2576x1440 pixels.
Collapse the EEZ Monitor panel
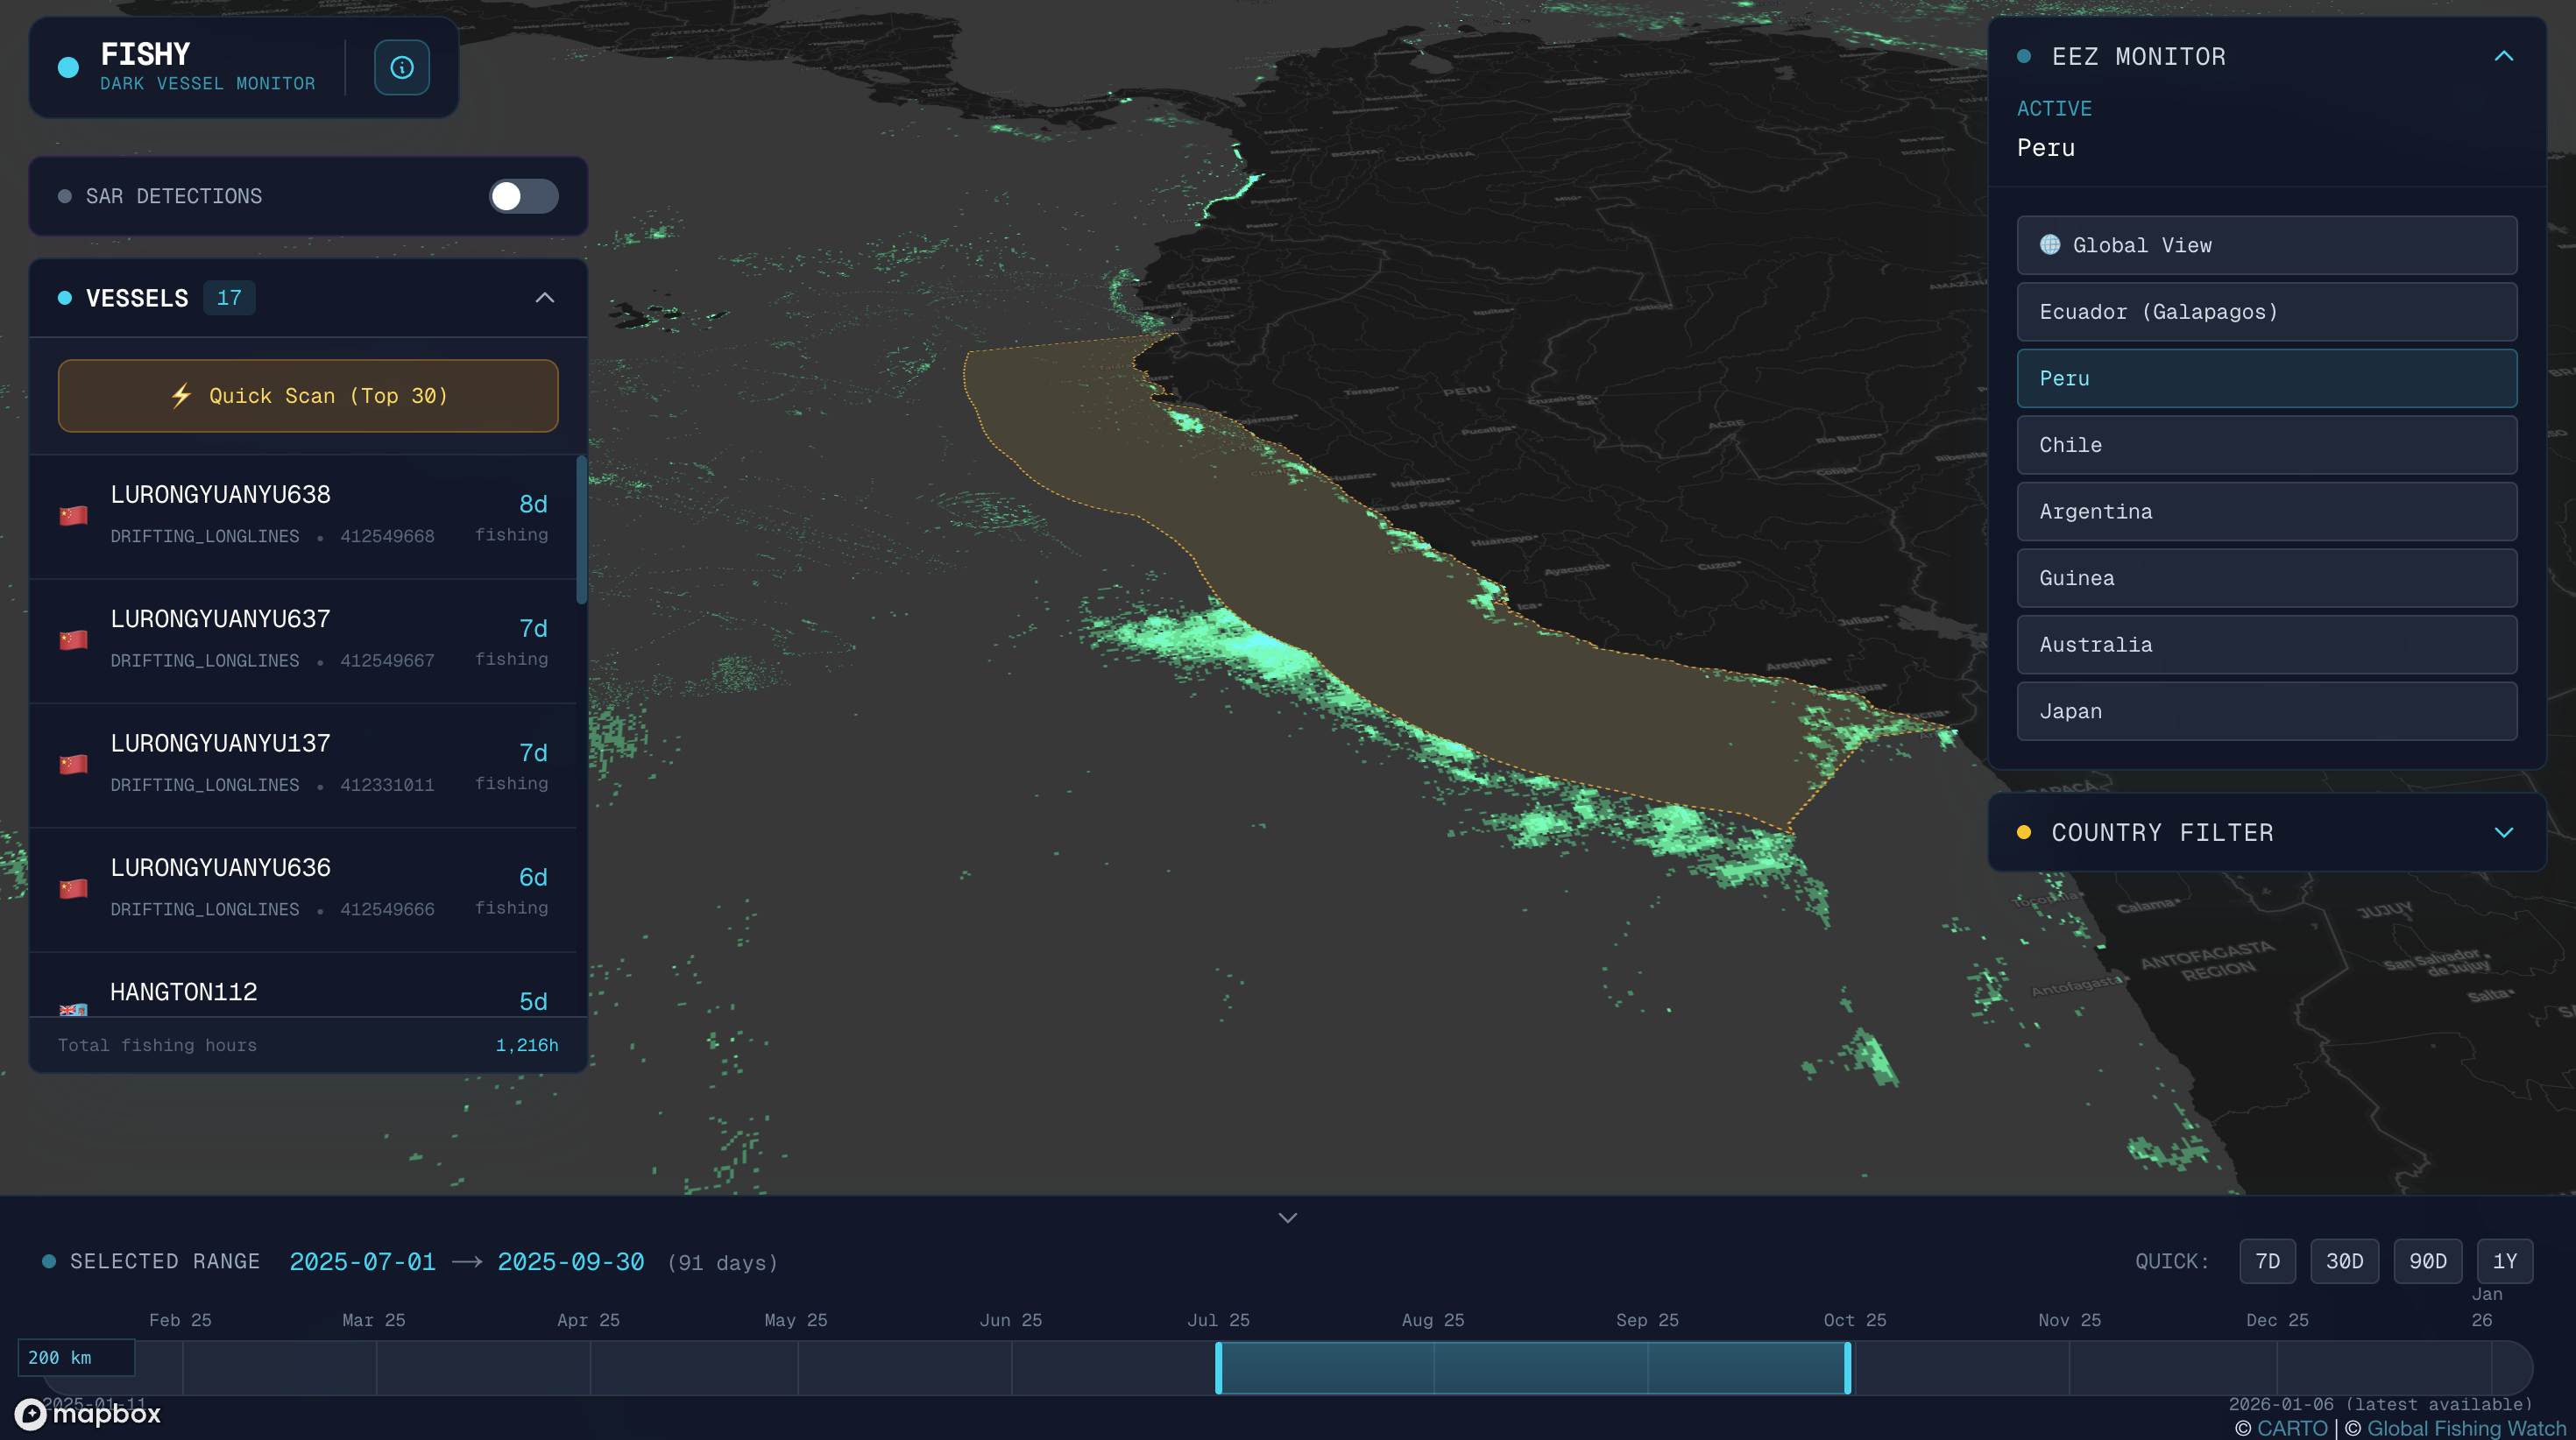(x=2503, y=56)
